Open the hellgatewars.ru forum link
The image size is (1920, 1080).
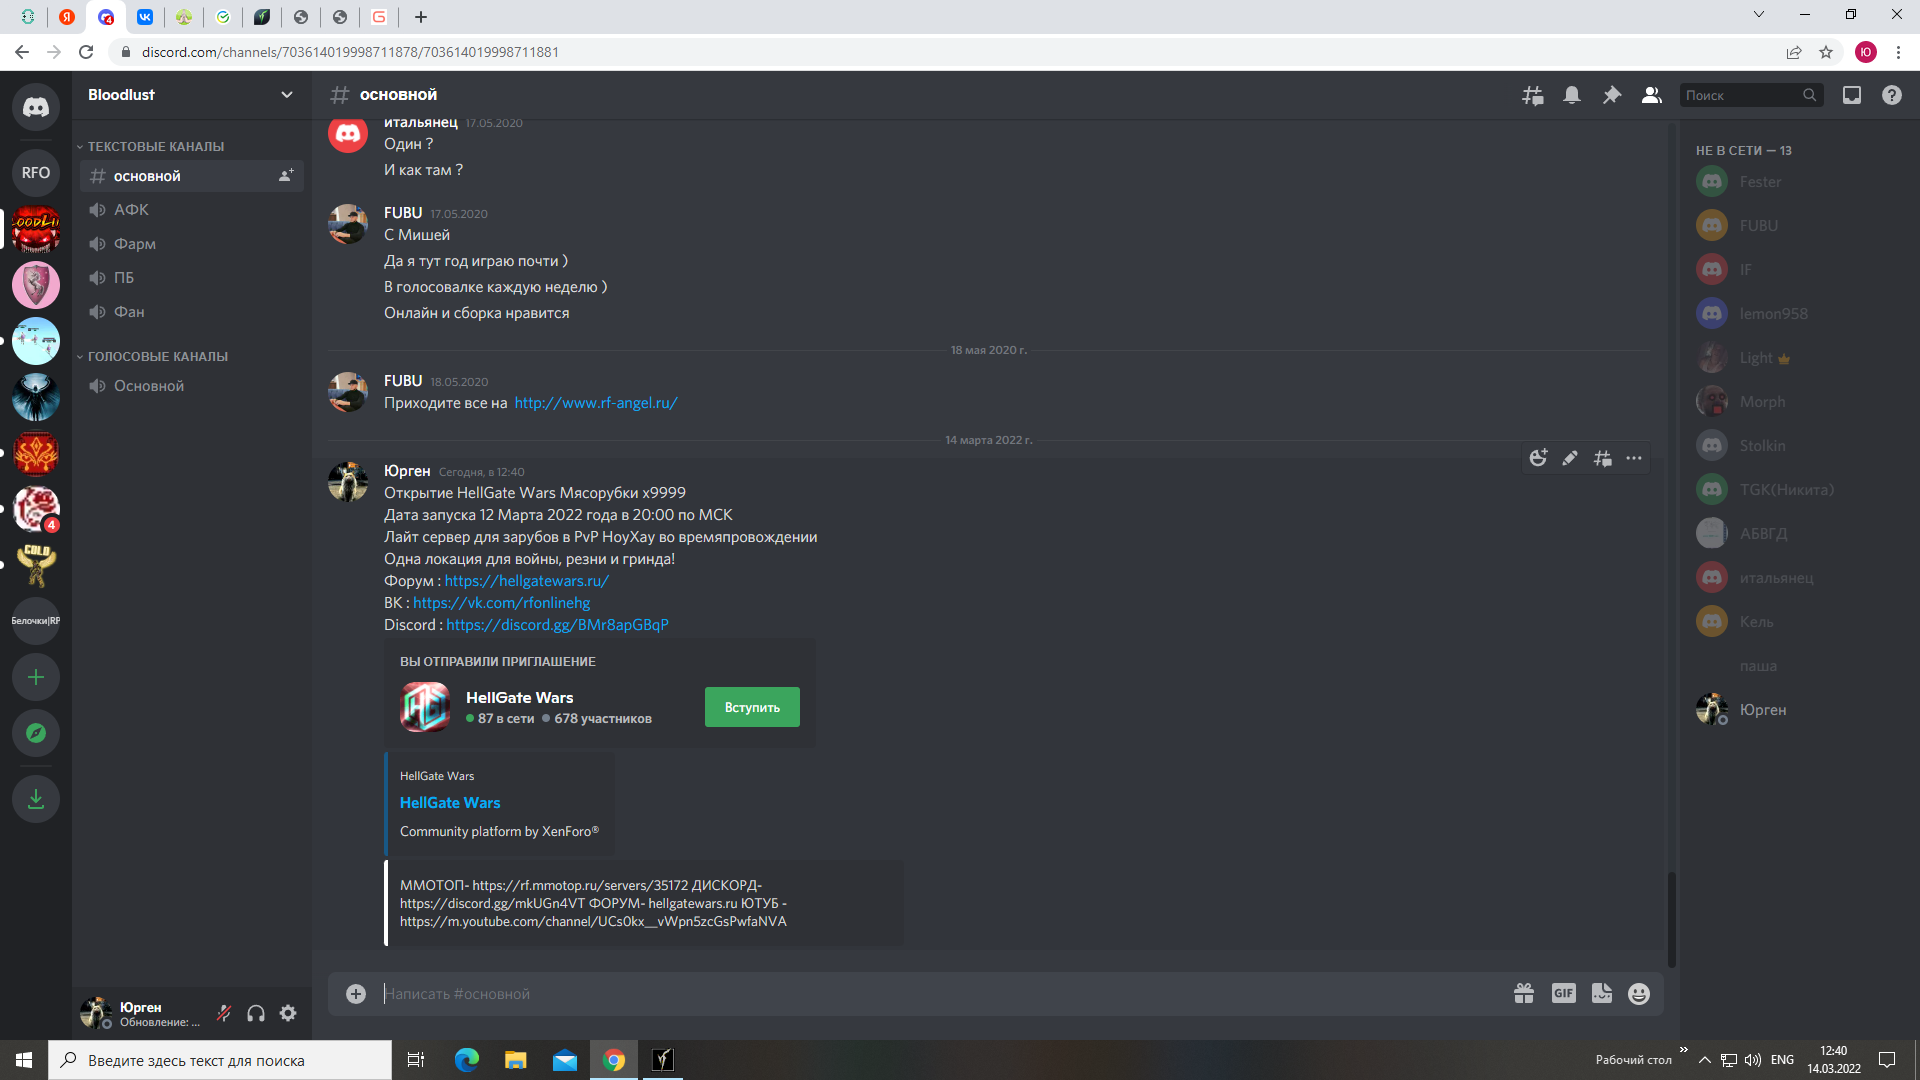(527, 581)
